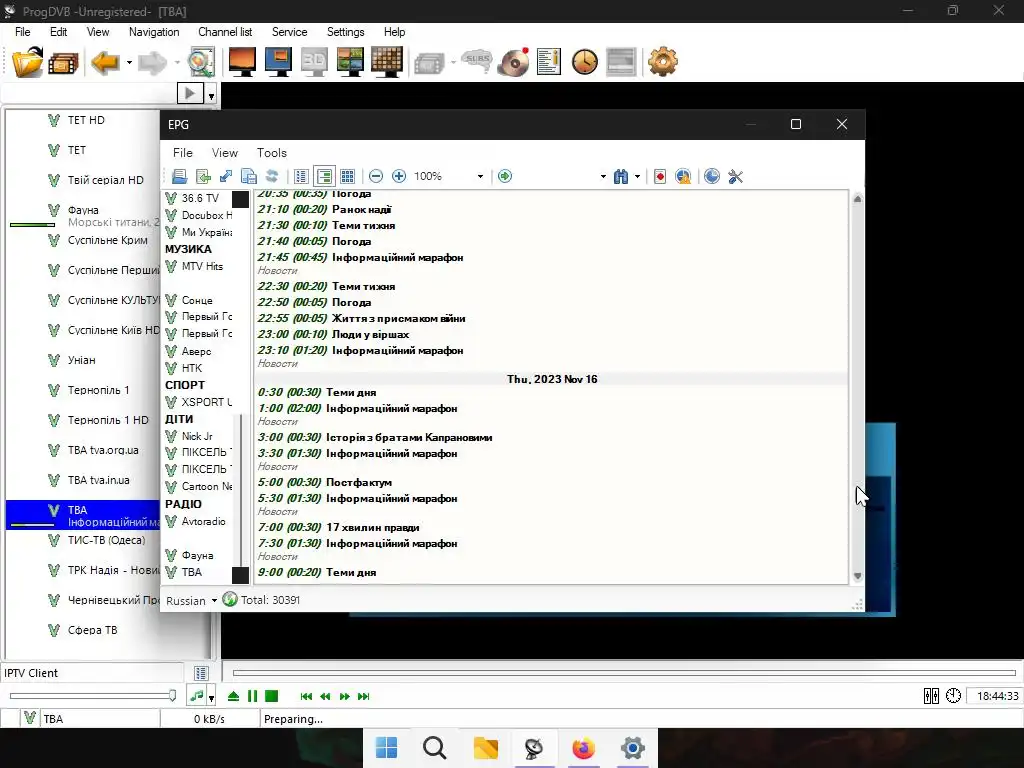
Task: Open EPG zoom 100% dropdown
Action: [480, 176]
